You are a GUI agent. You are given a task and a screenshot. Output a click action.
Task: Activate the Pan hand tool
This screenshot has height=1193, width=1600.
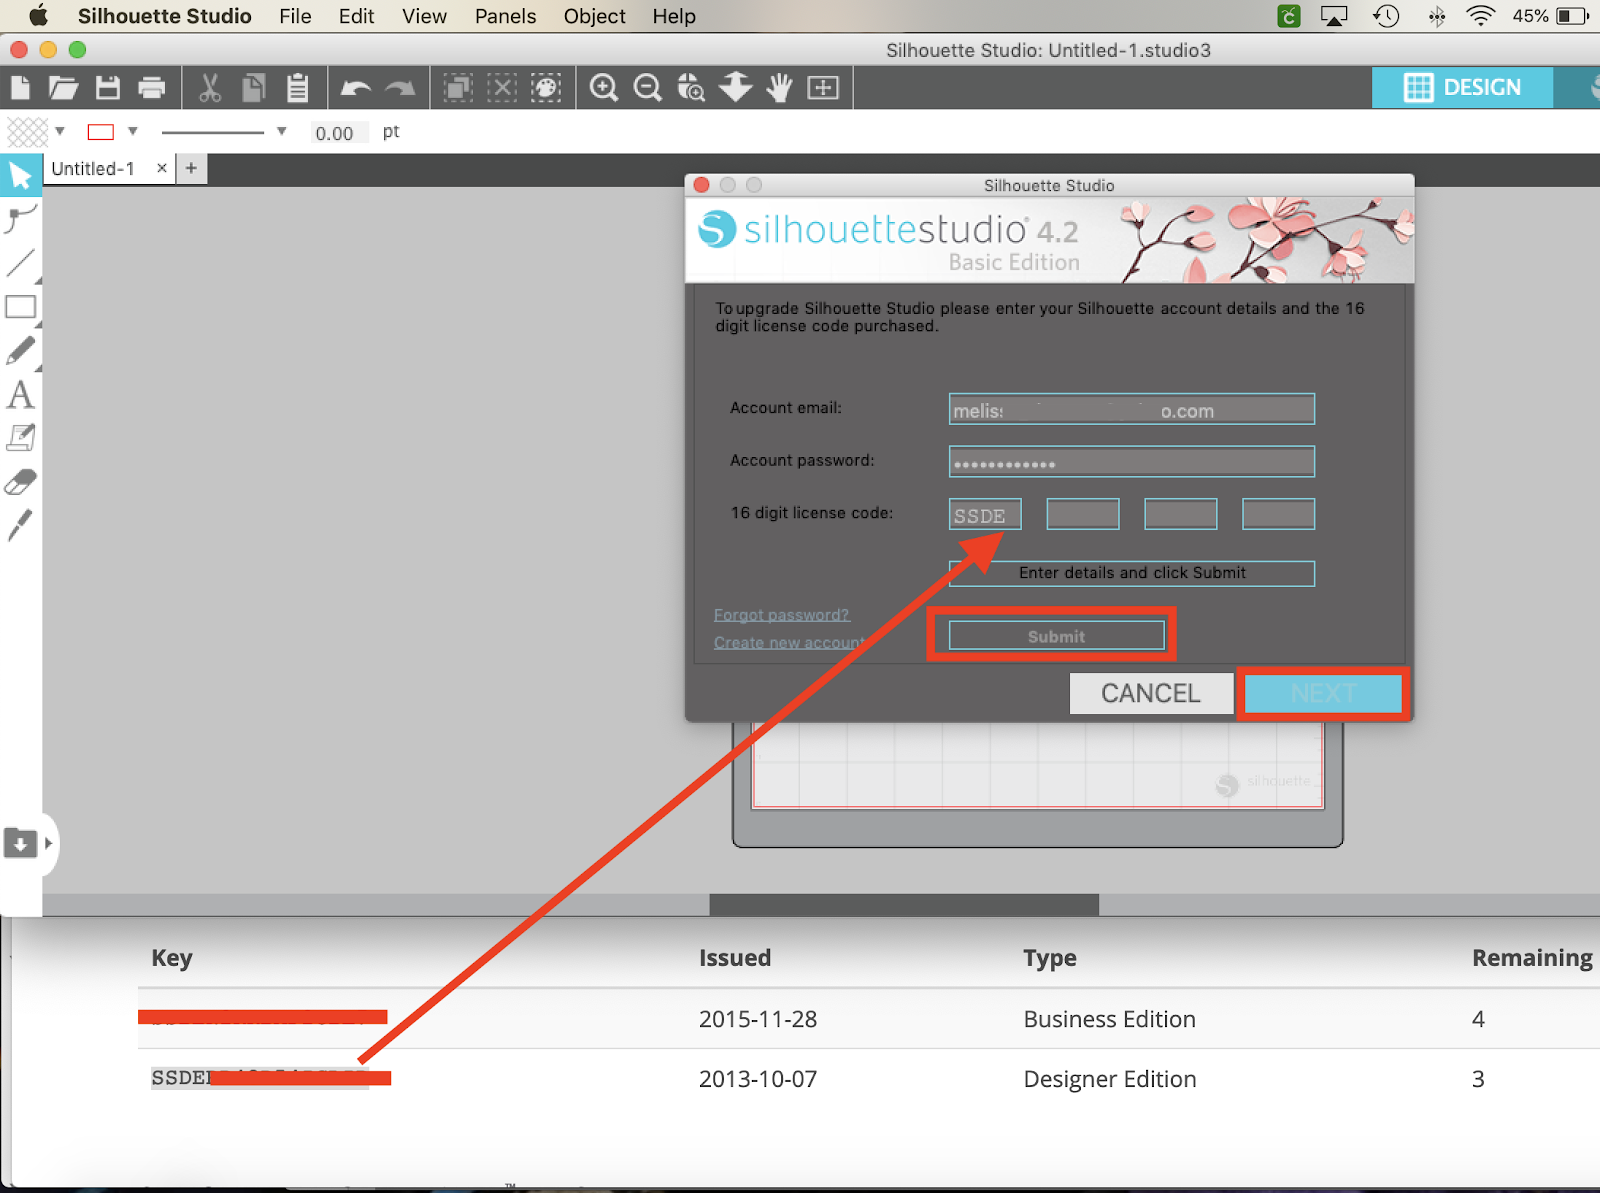tap(779, 88)
